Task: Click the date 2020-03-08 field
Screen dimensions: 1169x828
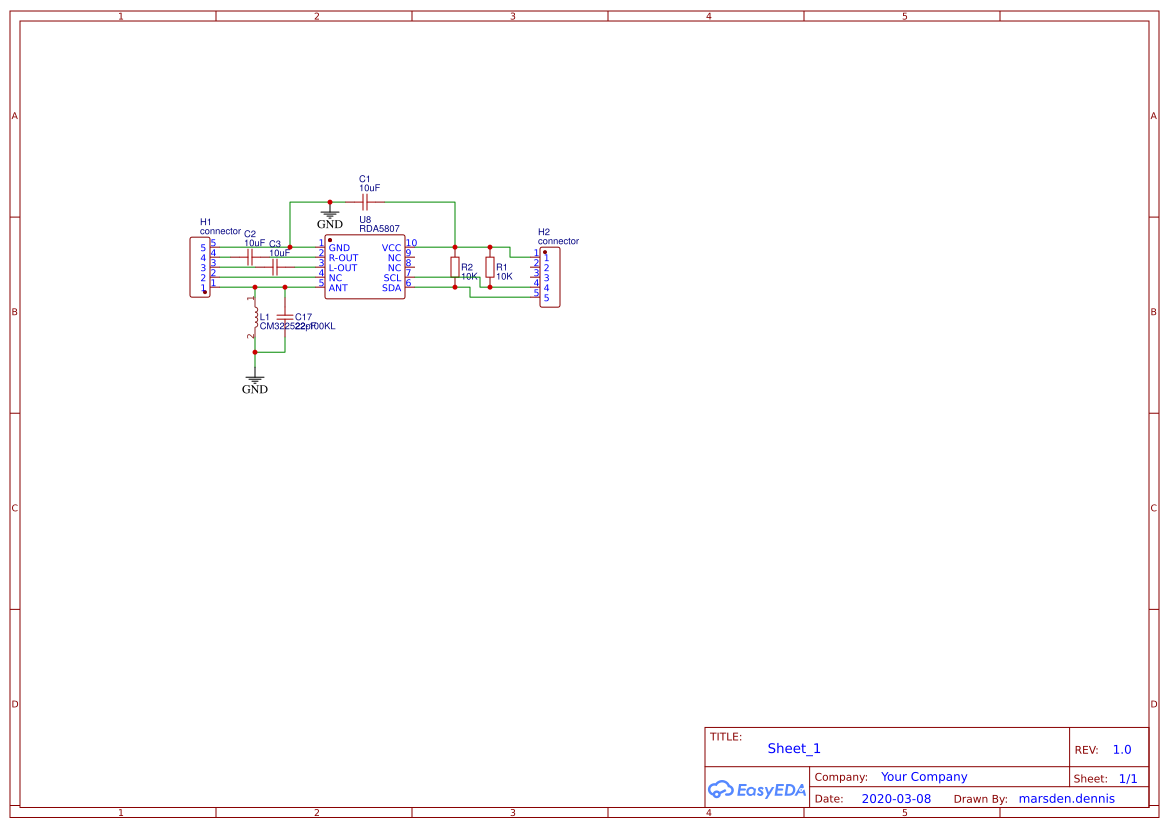Action: (895, 799)
